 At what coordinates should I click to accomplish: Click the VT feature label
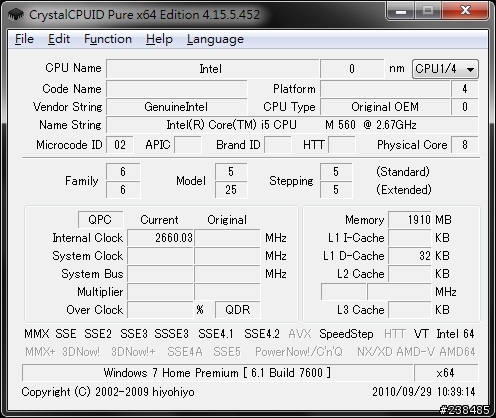421,334
